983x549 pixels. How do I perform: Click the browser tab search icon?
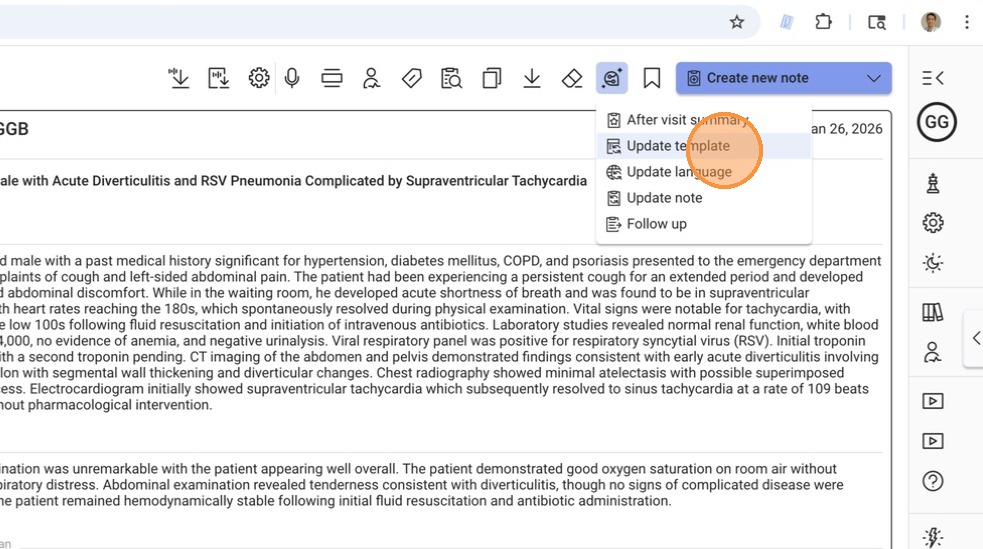click(876, 23)
